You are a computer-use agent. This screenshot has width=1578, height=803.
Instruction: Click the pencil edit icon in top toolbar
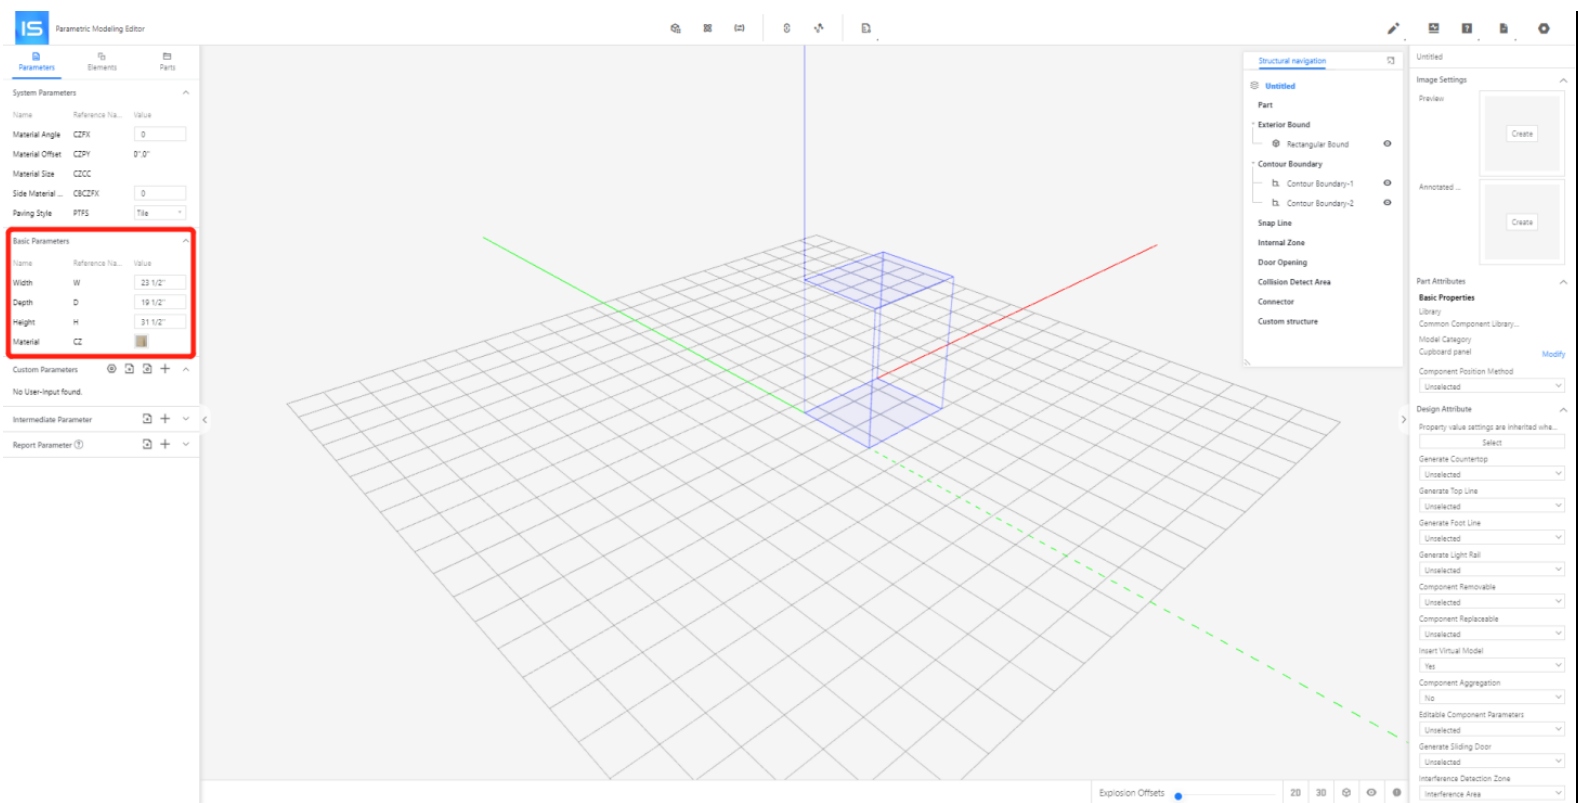pos(1392,29)
